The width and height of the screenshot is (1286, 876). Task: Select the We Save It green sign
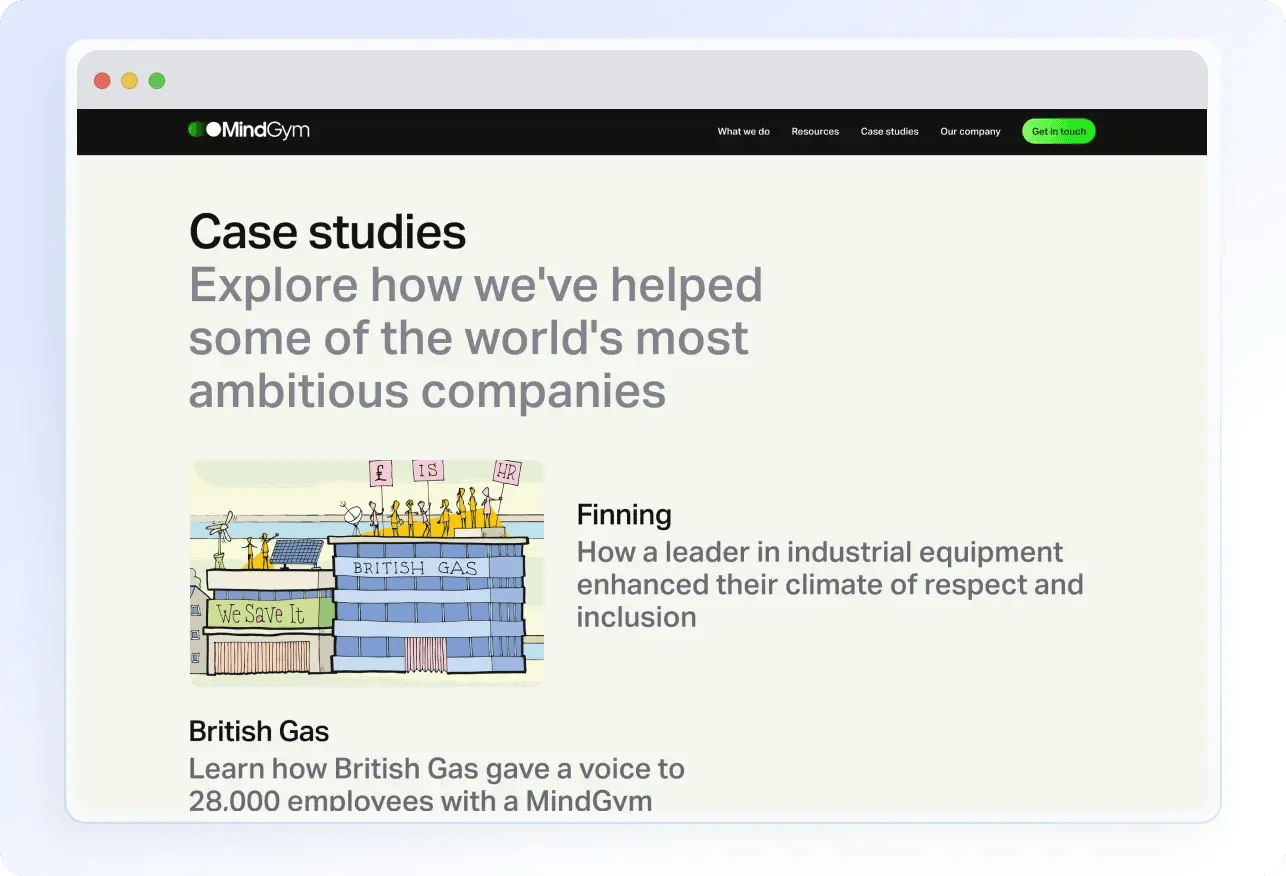coord(262,614)
